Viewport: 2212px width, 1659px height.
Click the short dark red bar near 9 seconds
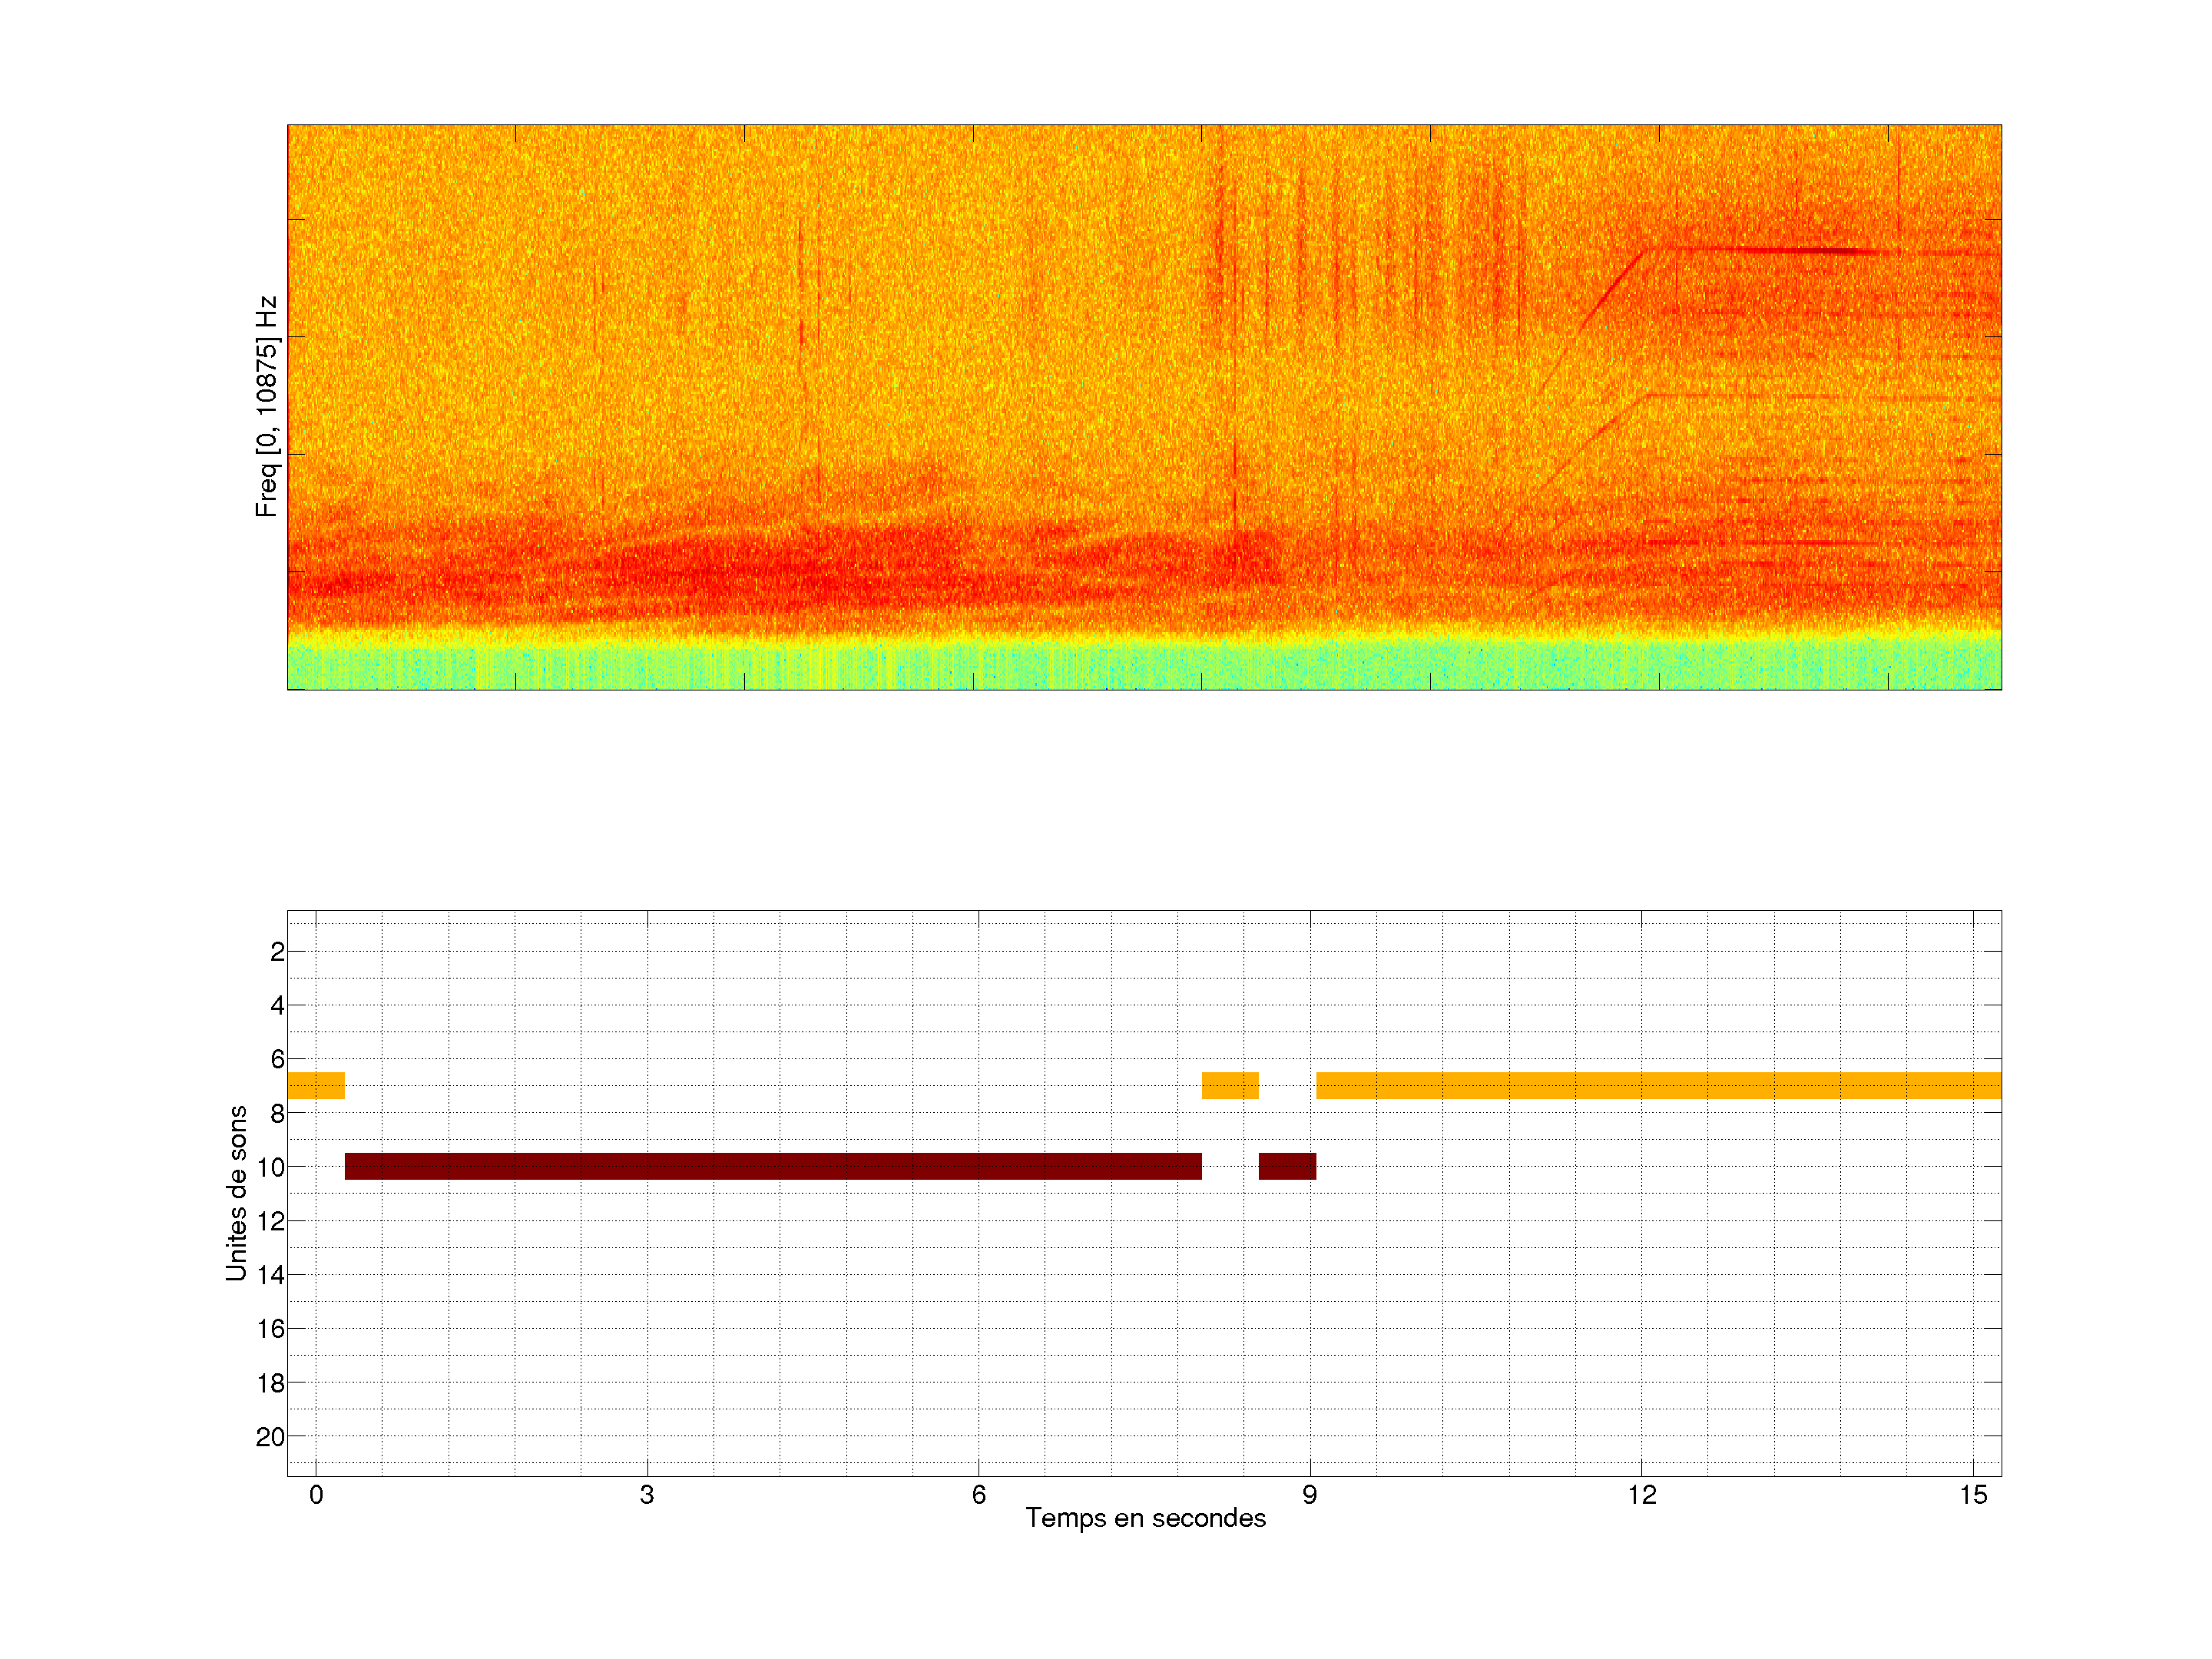coord(1287,1166)
